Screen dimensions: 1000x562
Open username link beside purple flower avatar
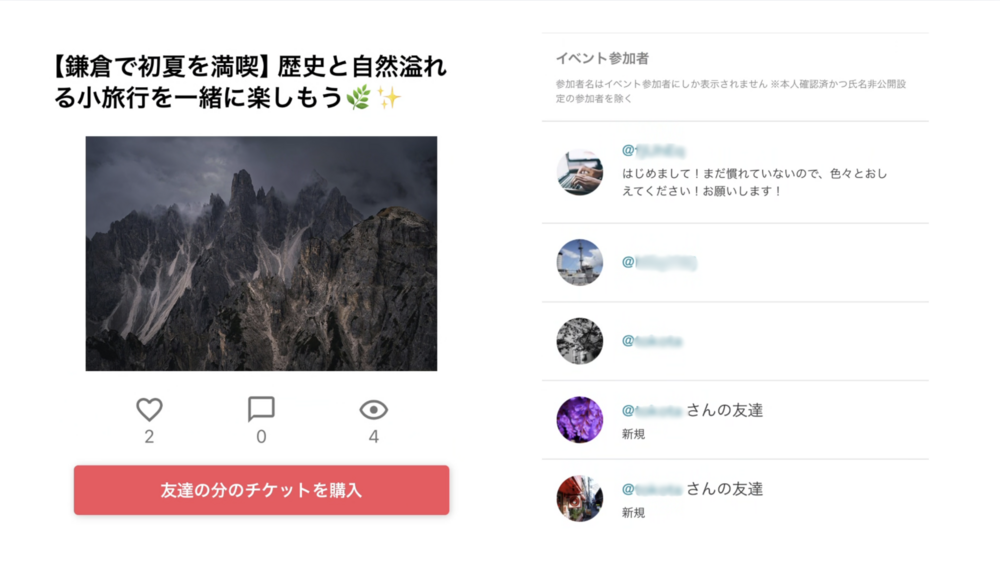pyautogui.click(x=652, y=410)
